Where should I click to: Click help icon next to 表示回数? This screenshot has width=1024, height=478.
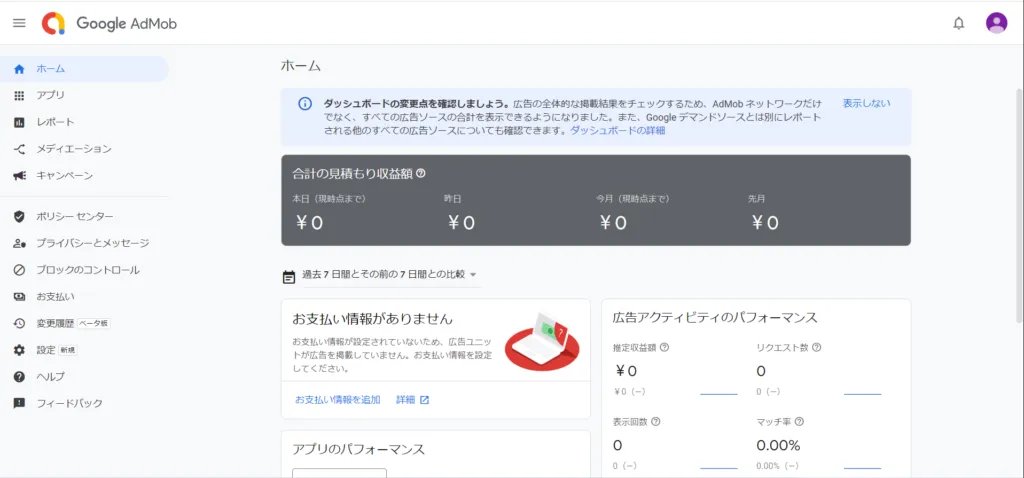[656, 422]
